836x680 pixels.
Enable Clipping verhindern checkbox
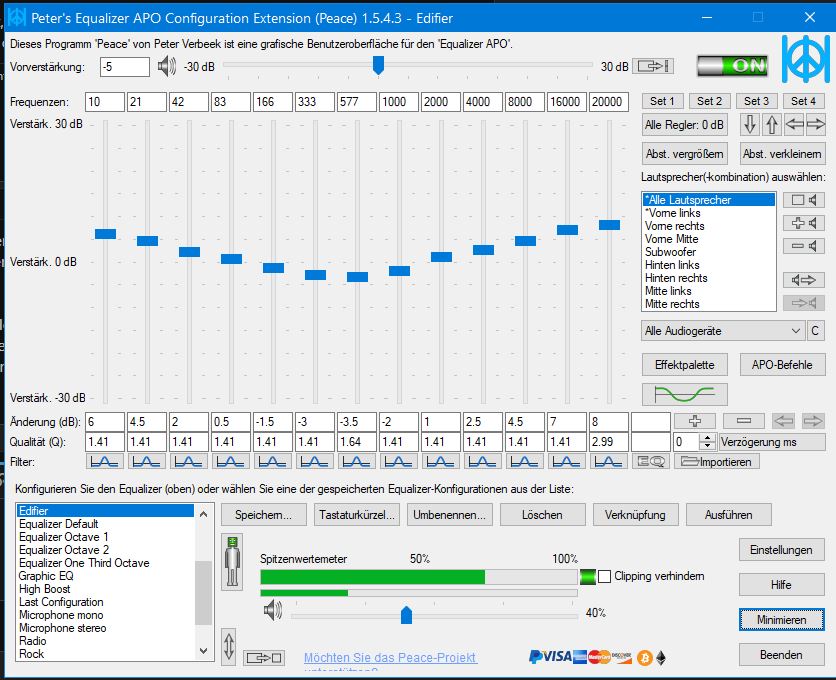(604, 577)
